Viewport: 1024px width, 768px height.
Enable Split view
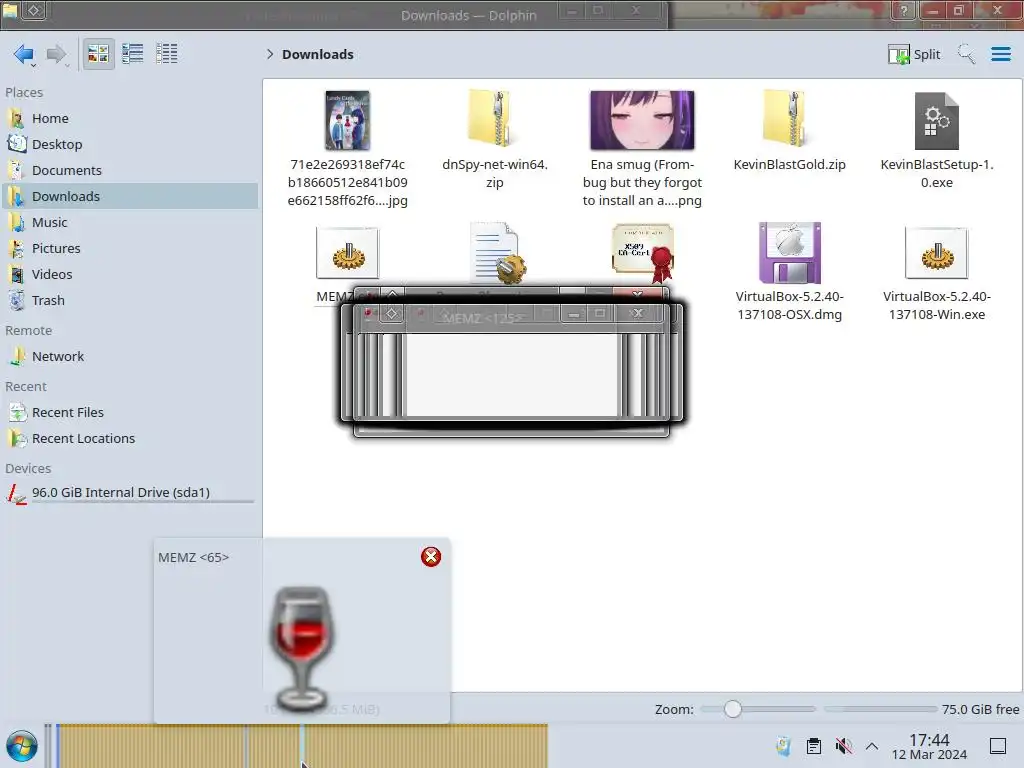[x=914, y=54]
